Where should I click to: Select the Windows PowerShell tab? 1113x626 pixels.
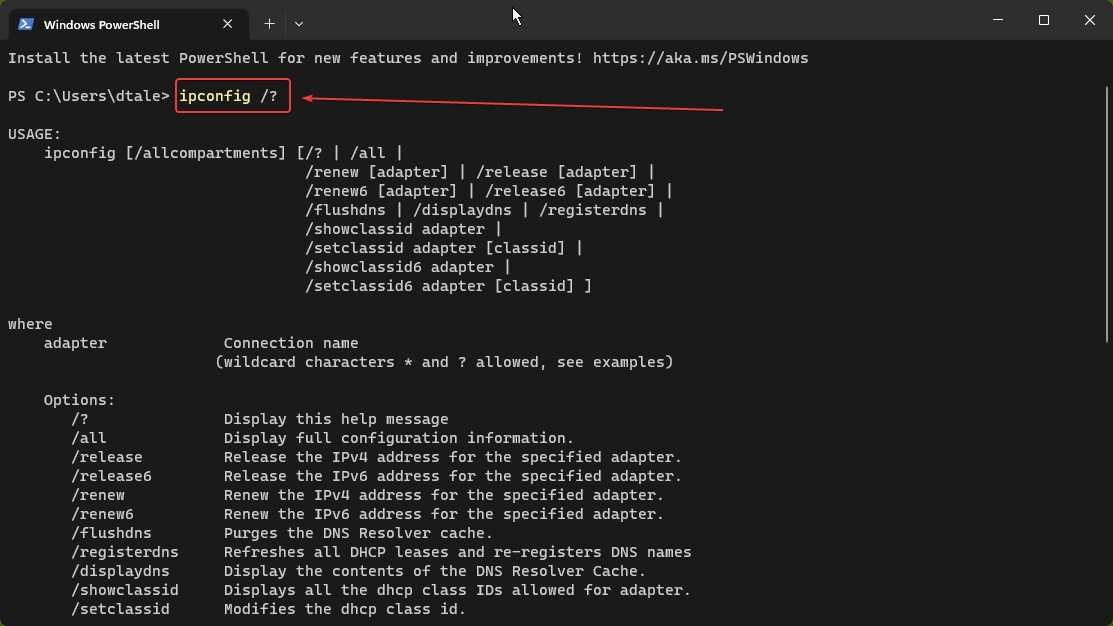click(x=129, y=24)
